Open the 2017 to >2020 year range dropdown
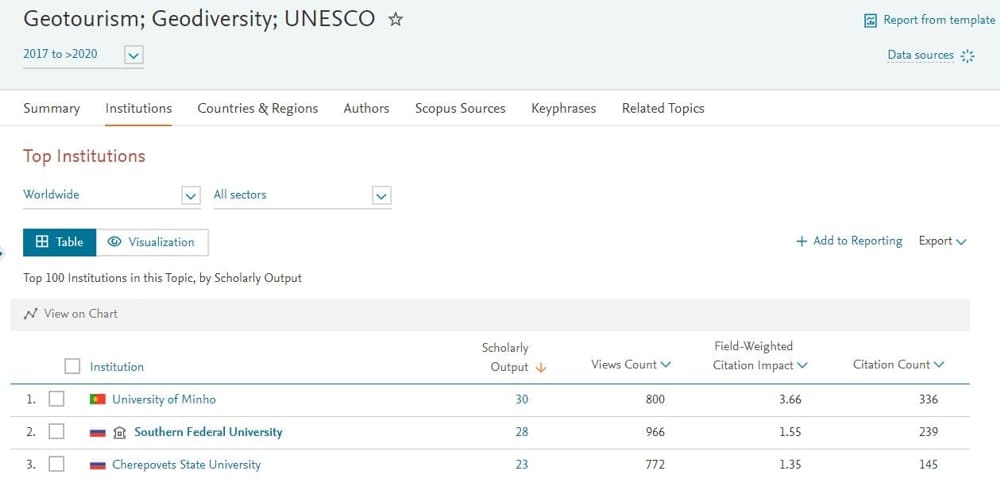The height and width of the screenshot is (479, 1000). click(x=134, y=55)
